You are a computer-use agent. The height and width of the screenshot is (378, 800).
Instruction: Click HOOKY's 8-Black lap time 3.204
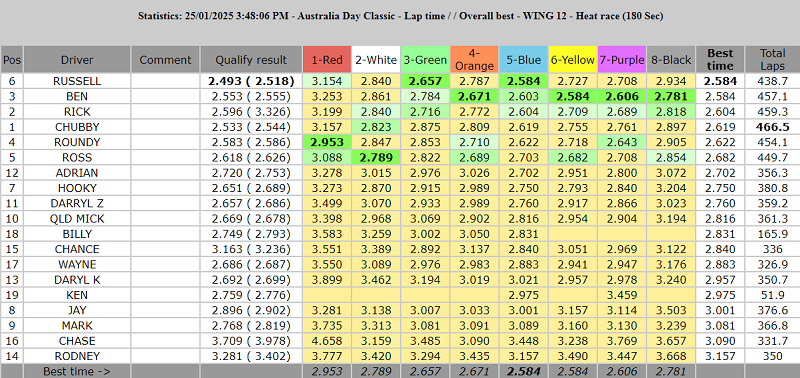point(671,188)
